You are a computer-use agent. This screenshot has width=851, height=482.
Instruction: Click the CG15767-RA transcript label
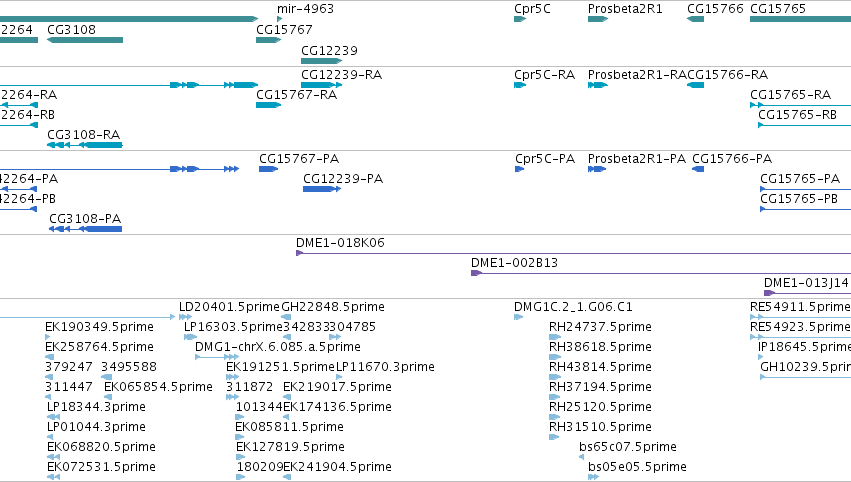click(x=296, y=94)
